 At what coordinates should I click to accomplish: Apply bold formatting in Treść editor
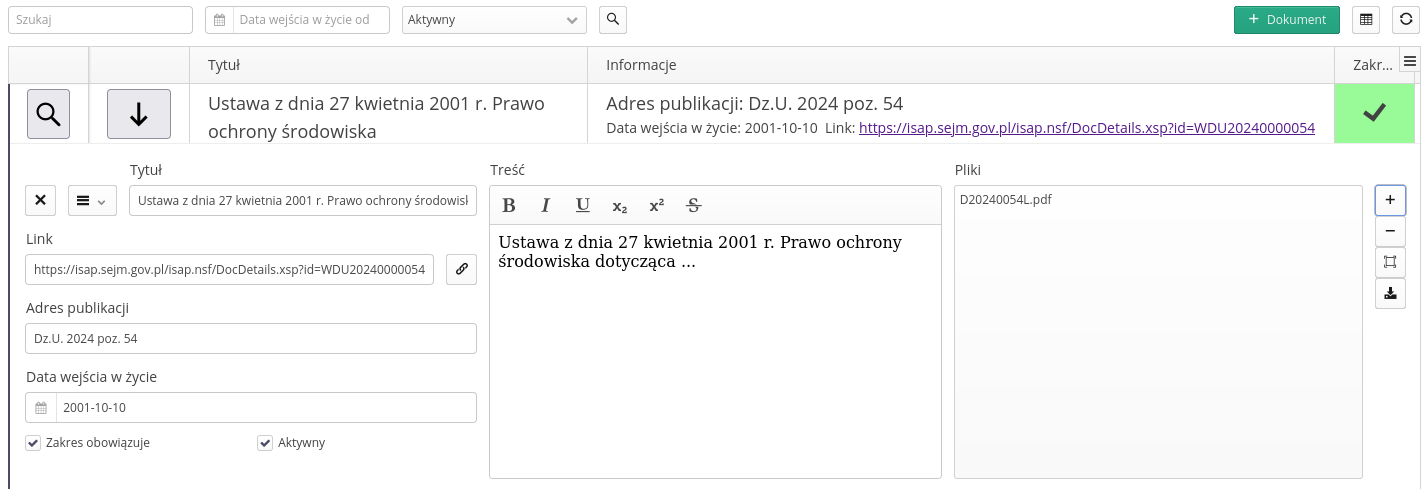[509, 206]
